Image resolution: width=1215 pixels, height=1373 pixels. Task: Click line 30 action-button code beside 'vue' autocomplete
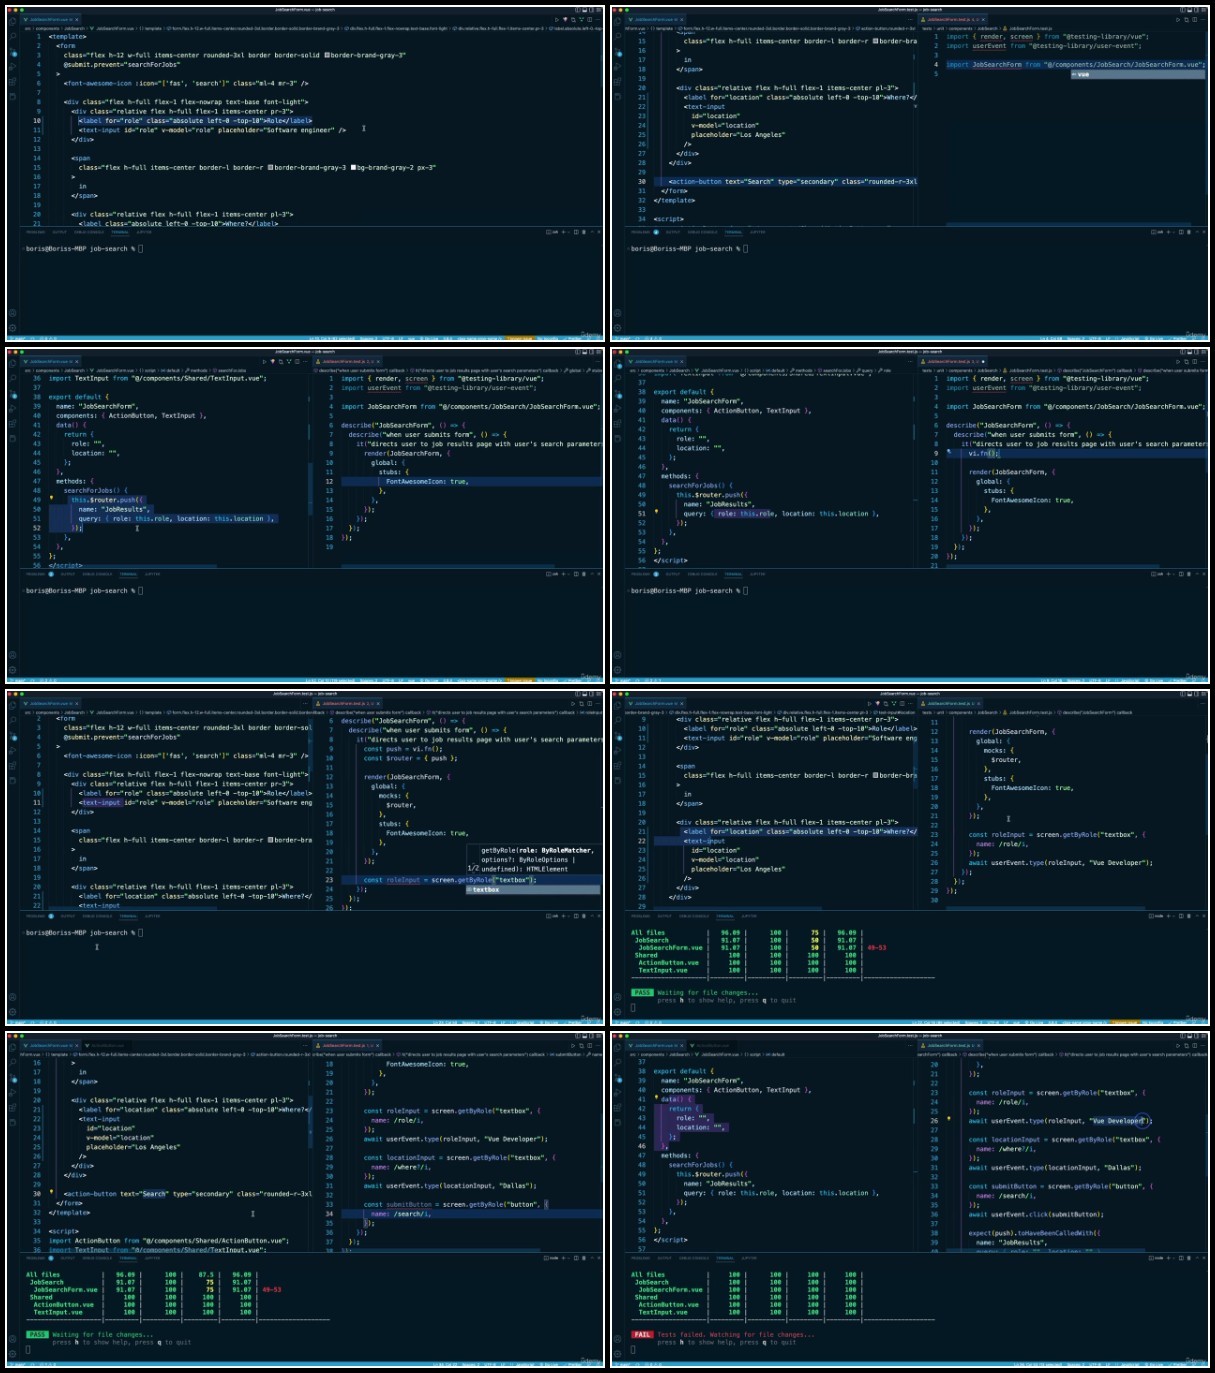pos(792,181)
